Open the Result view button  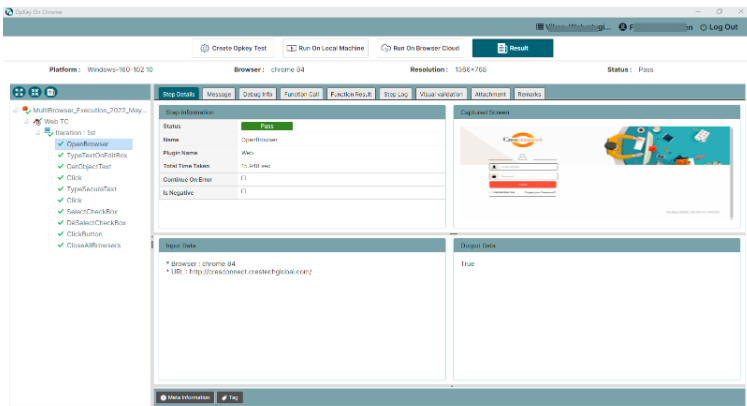[x=513, y=48]
